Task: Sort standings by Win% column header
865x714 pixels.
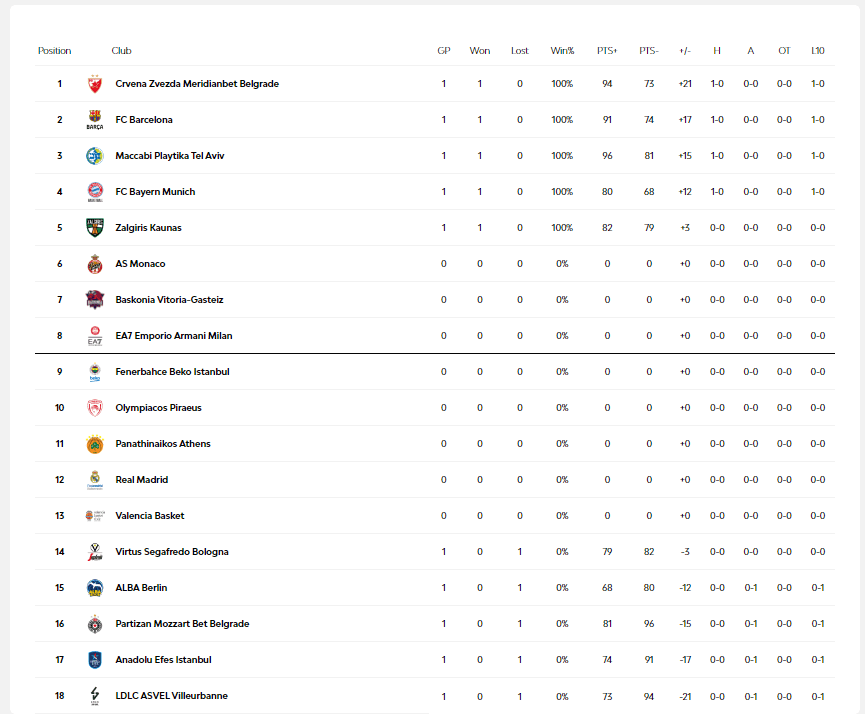Action: tap(562, 51)
